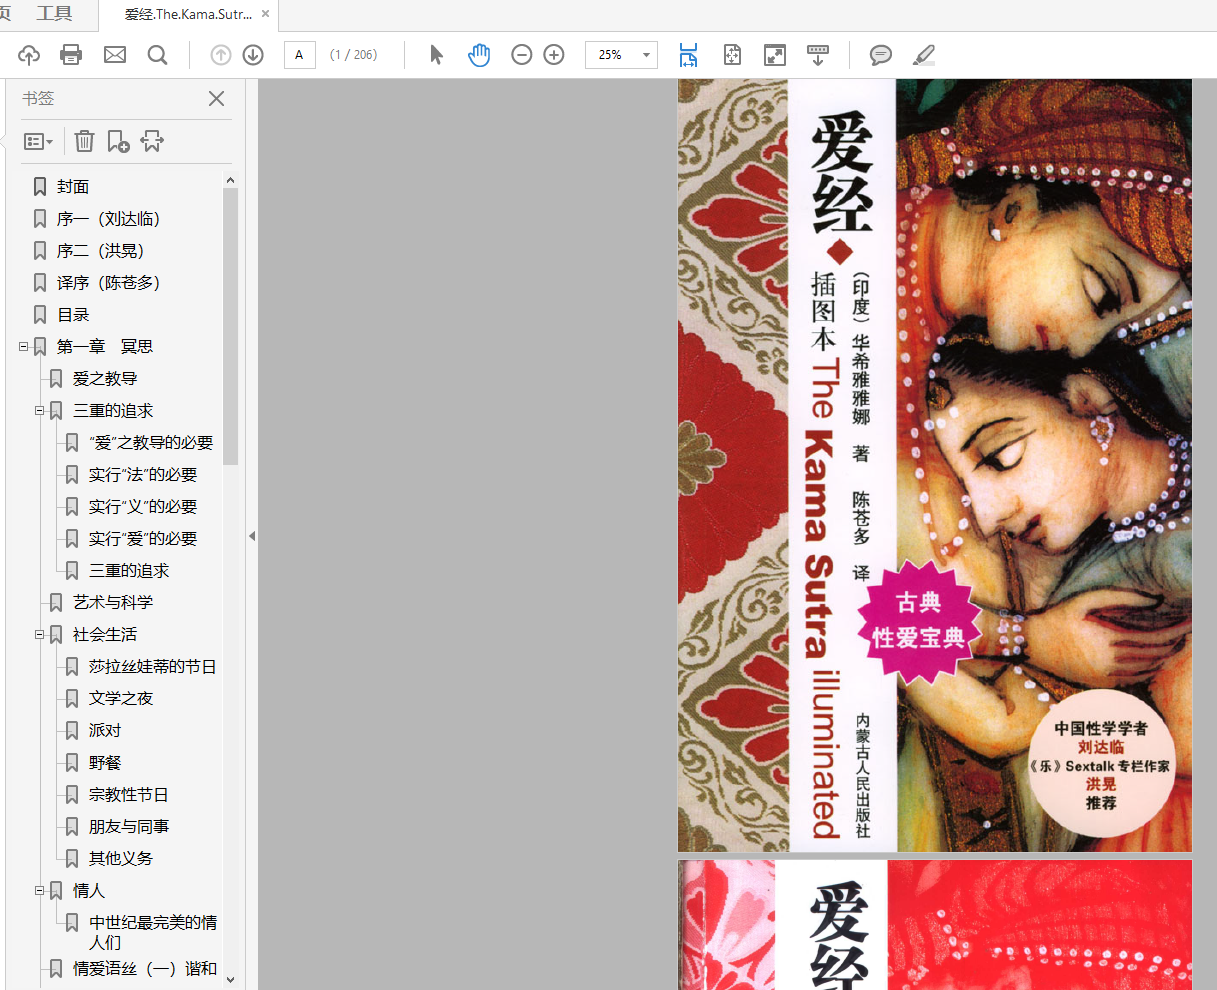
Task: Collapse the 社会生活 bookmark branch
Action: pyautogui.click(x=39, y=635)
